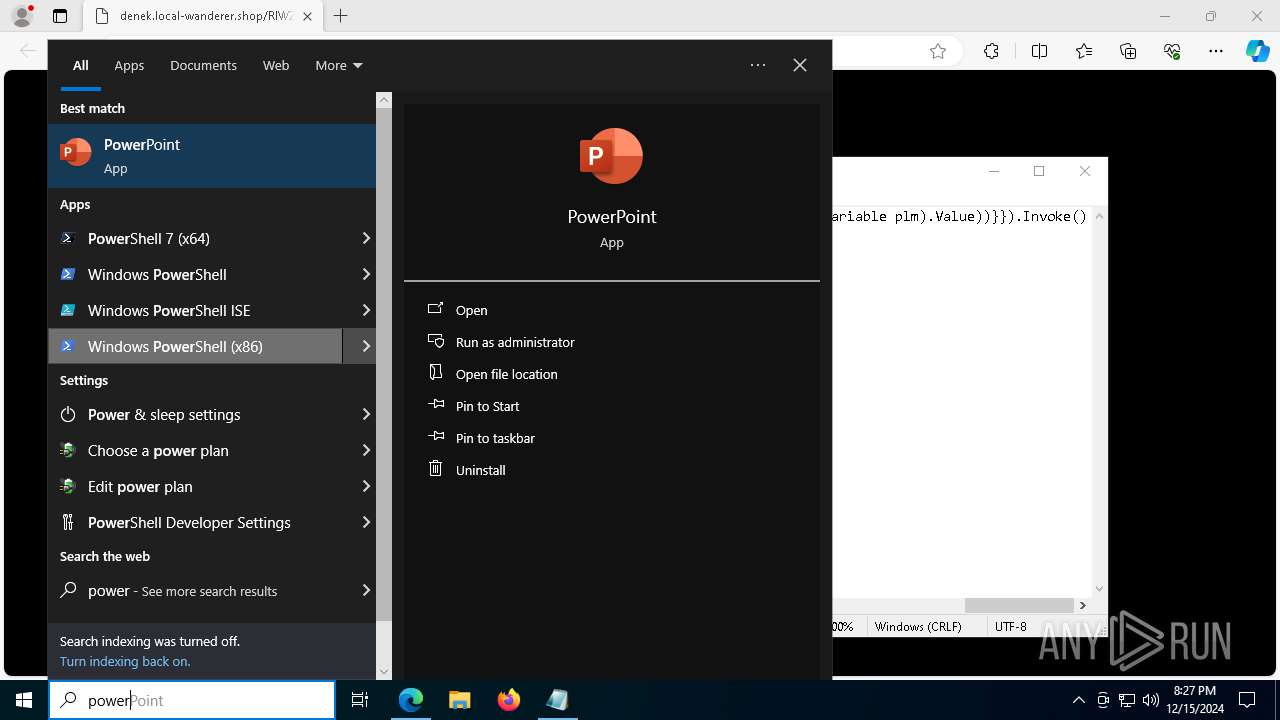Expand PowerShell Developer Settings arrow

(x=366, y=522)
